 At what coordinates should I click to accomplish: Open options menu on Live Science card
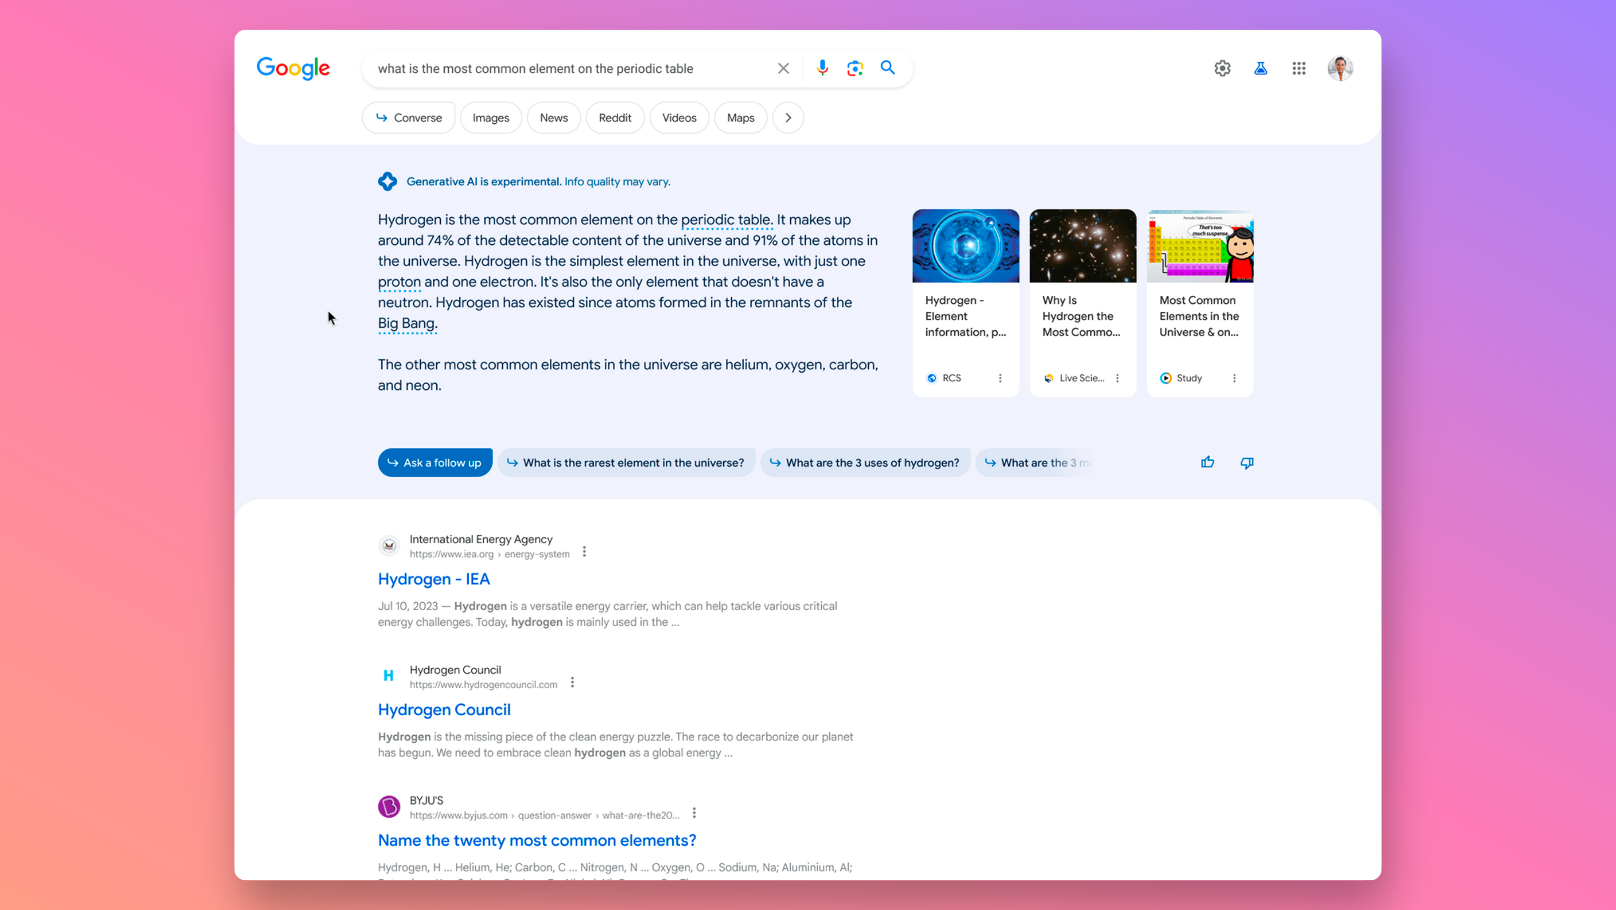point(1117,378)
